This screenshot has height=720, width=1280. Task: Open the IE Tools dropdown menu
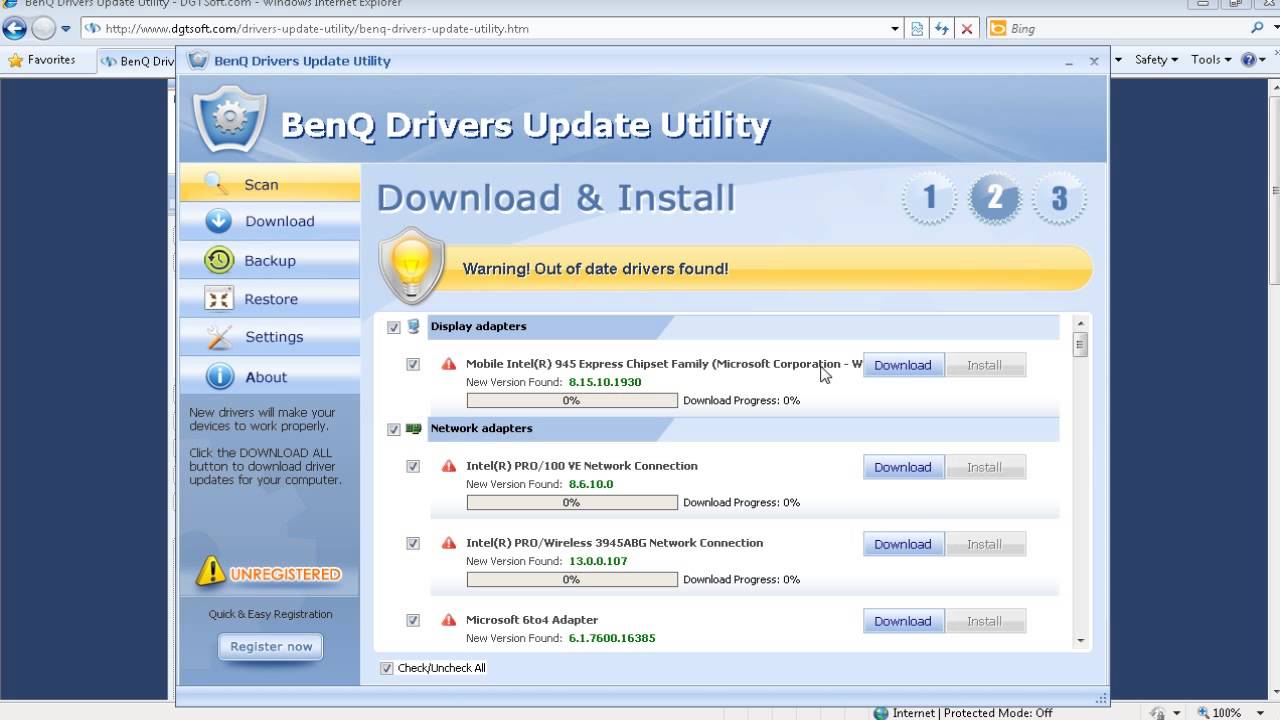(1211, 60)
